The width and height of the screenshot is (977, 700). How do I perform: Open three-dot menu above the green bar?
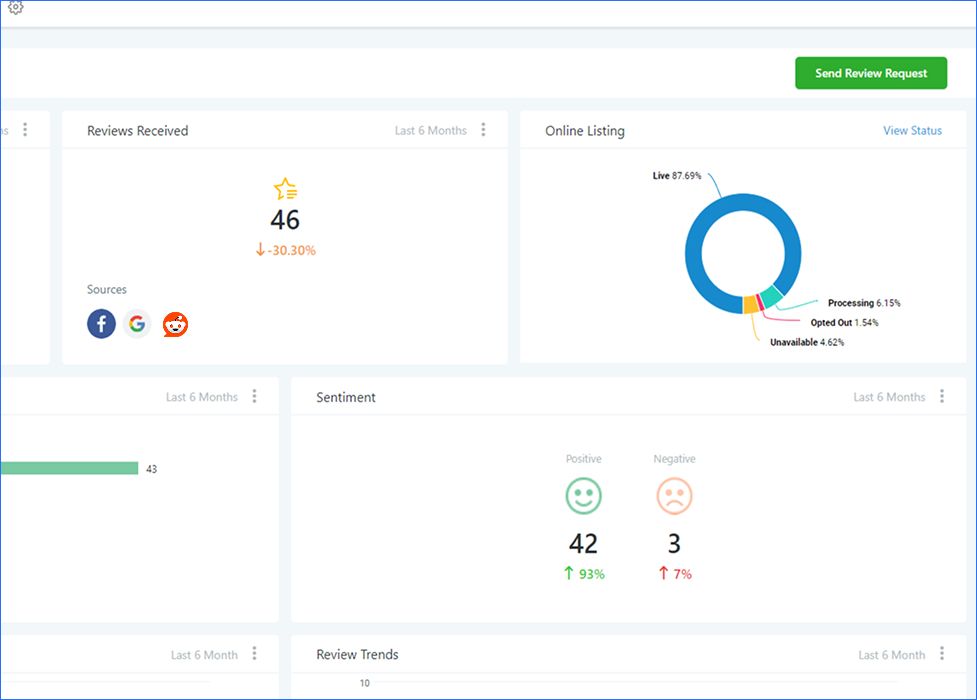tap(254, 397)
